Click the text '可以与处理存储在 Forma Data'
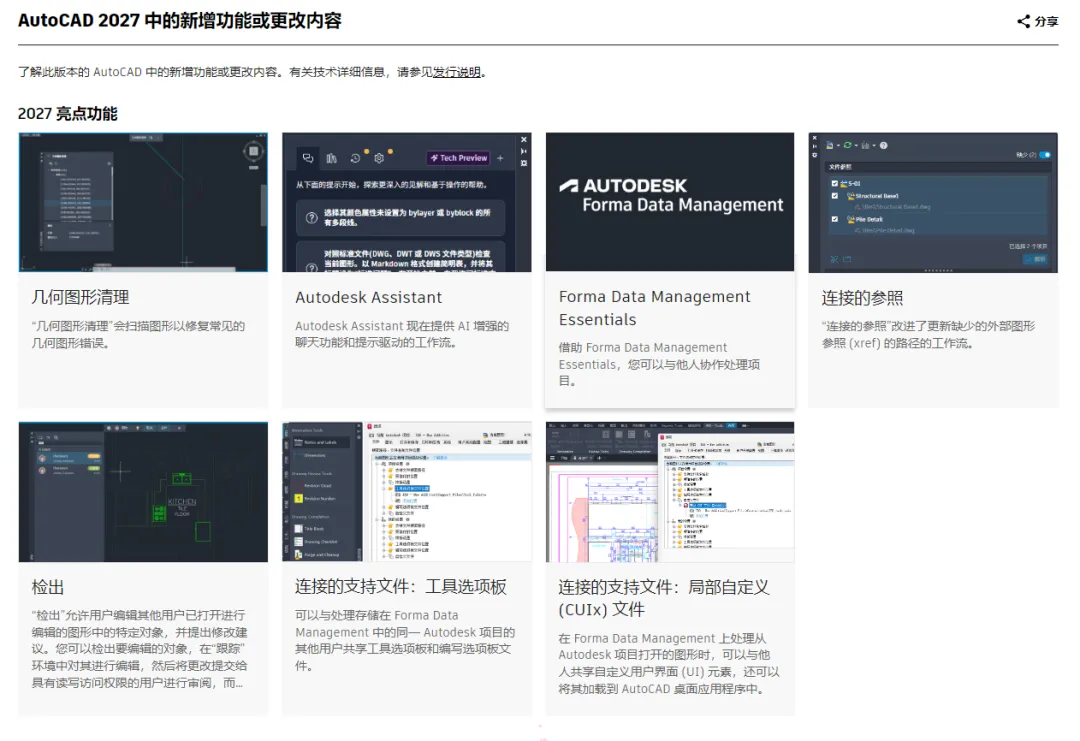The height and width of the screenshot is (741, 1080). coord(376,615)
